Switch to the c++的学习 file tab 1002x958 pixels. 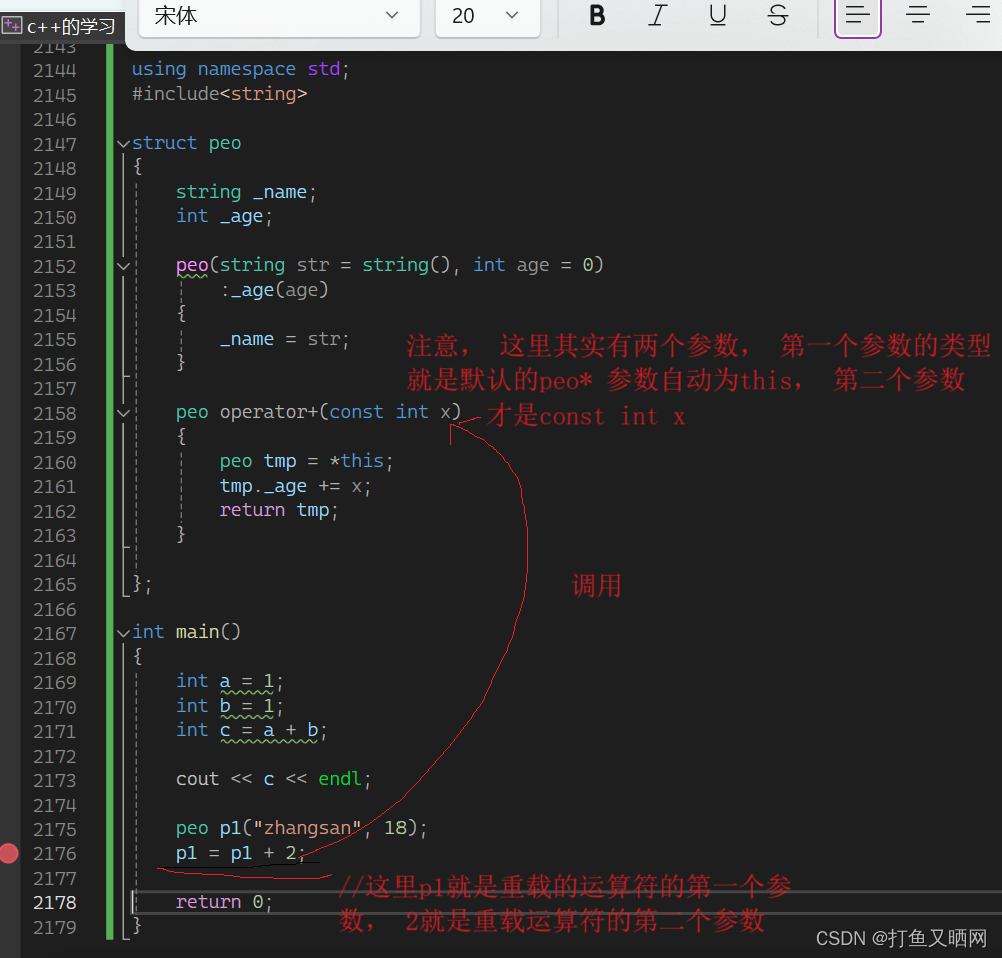(x=61, y=27)
